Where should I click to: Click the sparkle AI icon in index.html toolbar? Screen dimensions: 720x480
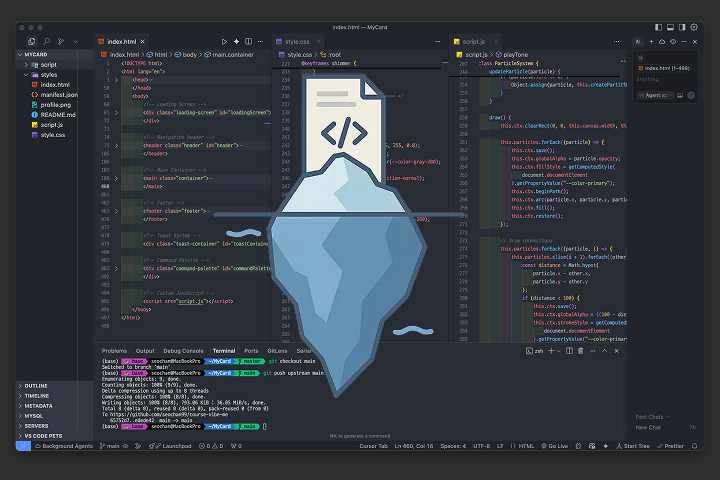click(236, 41)
